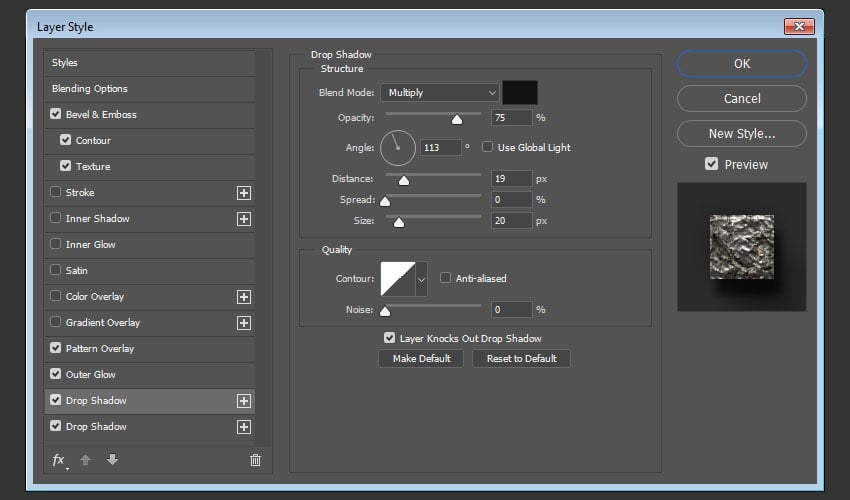Enable the Use Global Light checkbox
This screenshot has width=850, height=500.
pos(488,147)
